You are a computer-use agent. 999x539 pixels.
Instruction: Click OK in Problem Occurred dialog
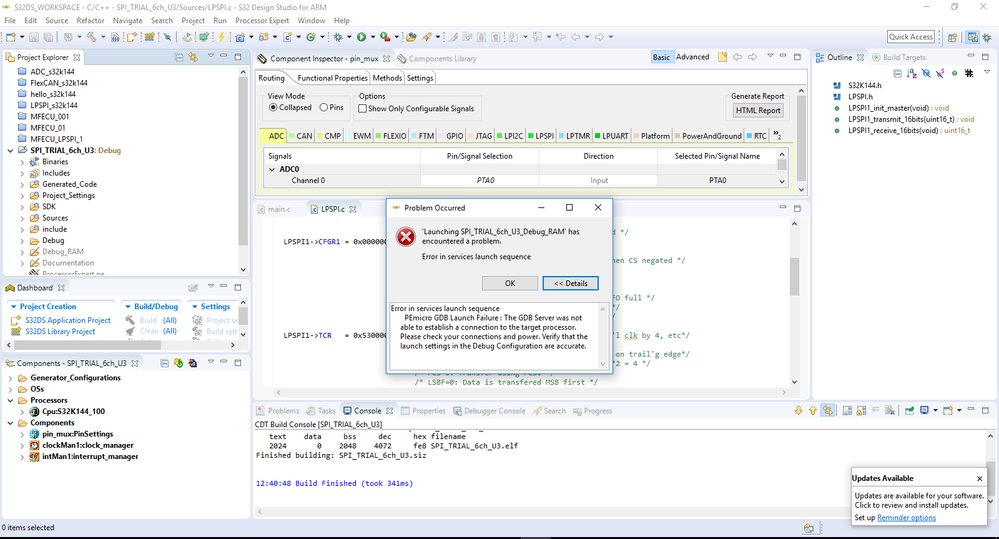tap(510, 284)
